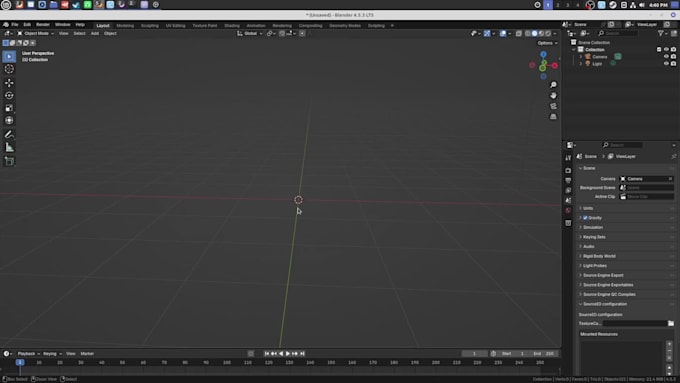This screenshot has width=680, height=383.
Task: Switch perspective/orthographic grid icon
Action: 553,117
